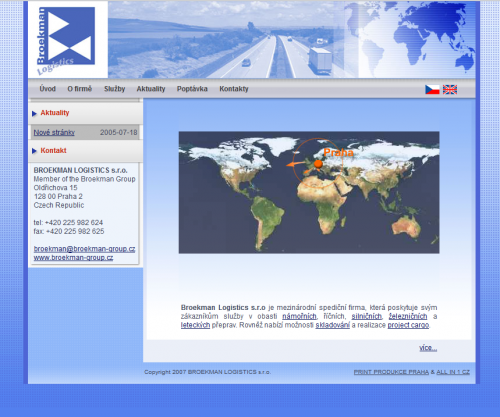
Task: Select Aktuality in the navigation bar
Action: [151, 89]
